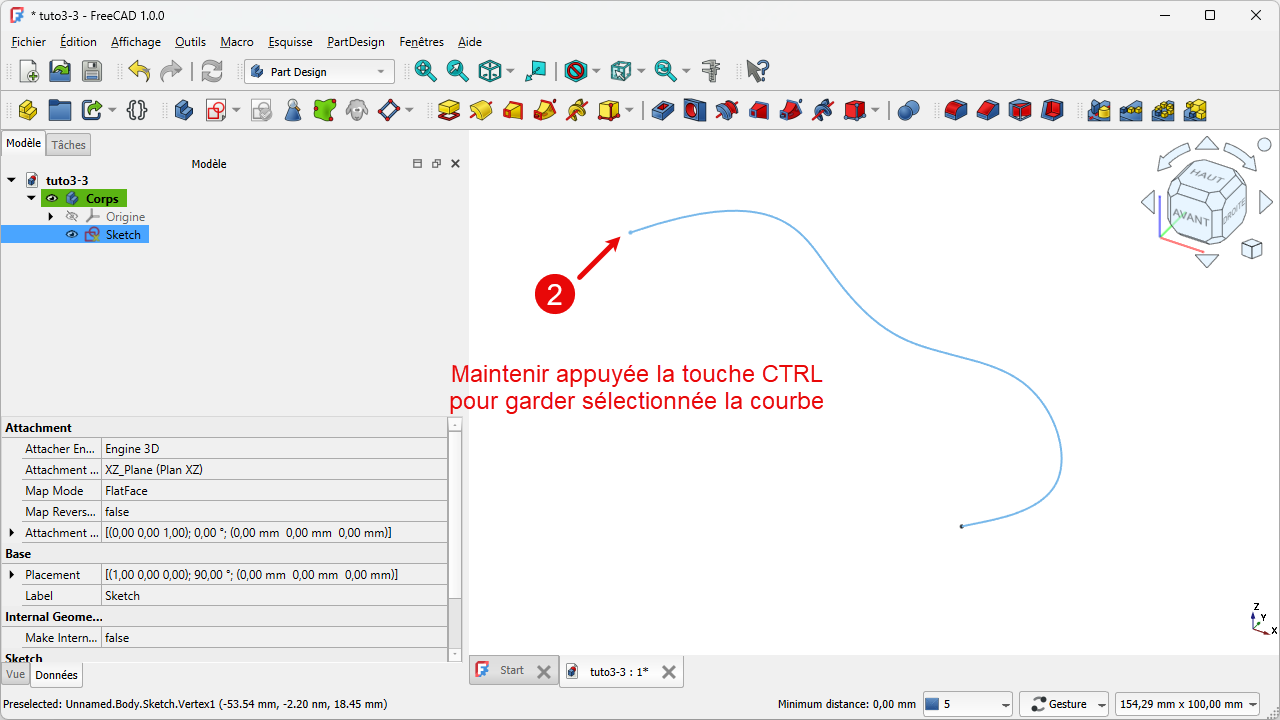Select the Chamfer tool icon
The image size is (1280, 720).
tap(988, 110)
